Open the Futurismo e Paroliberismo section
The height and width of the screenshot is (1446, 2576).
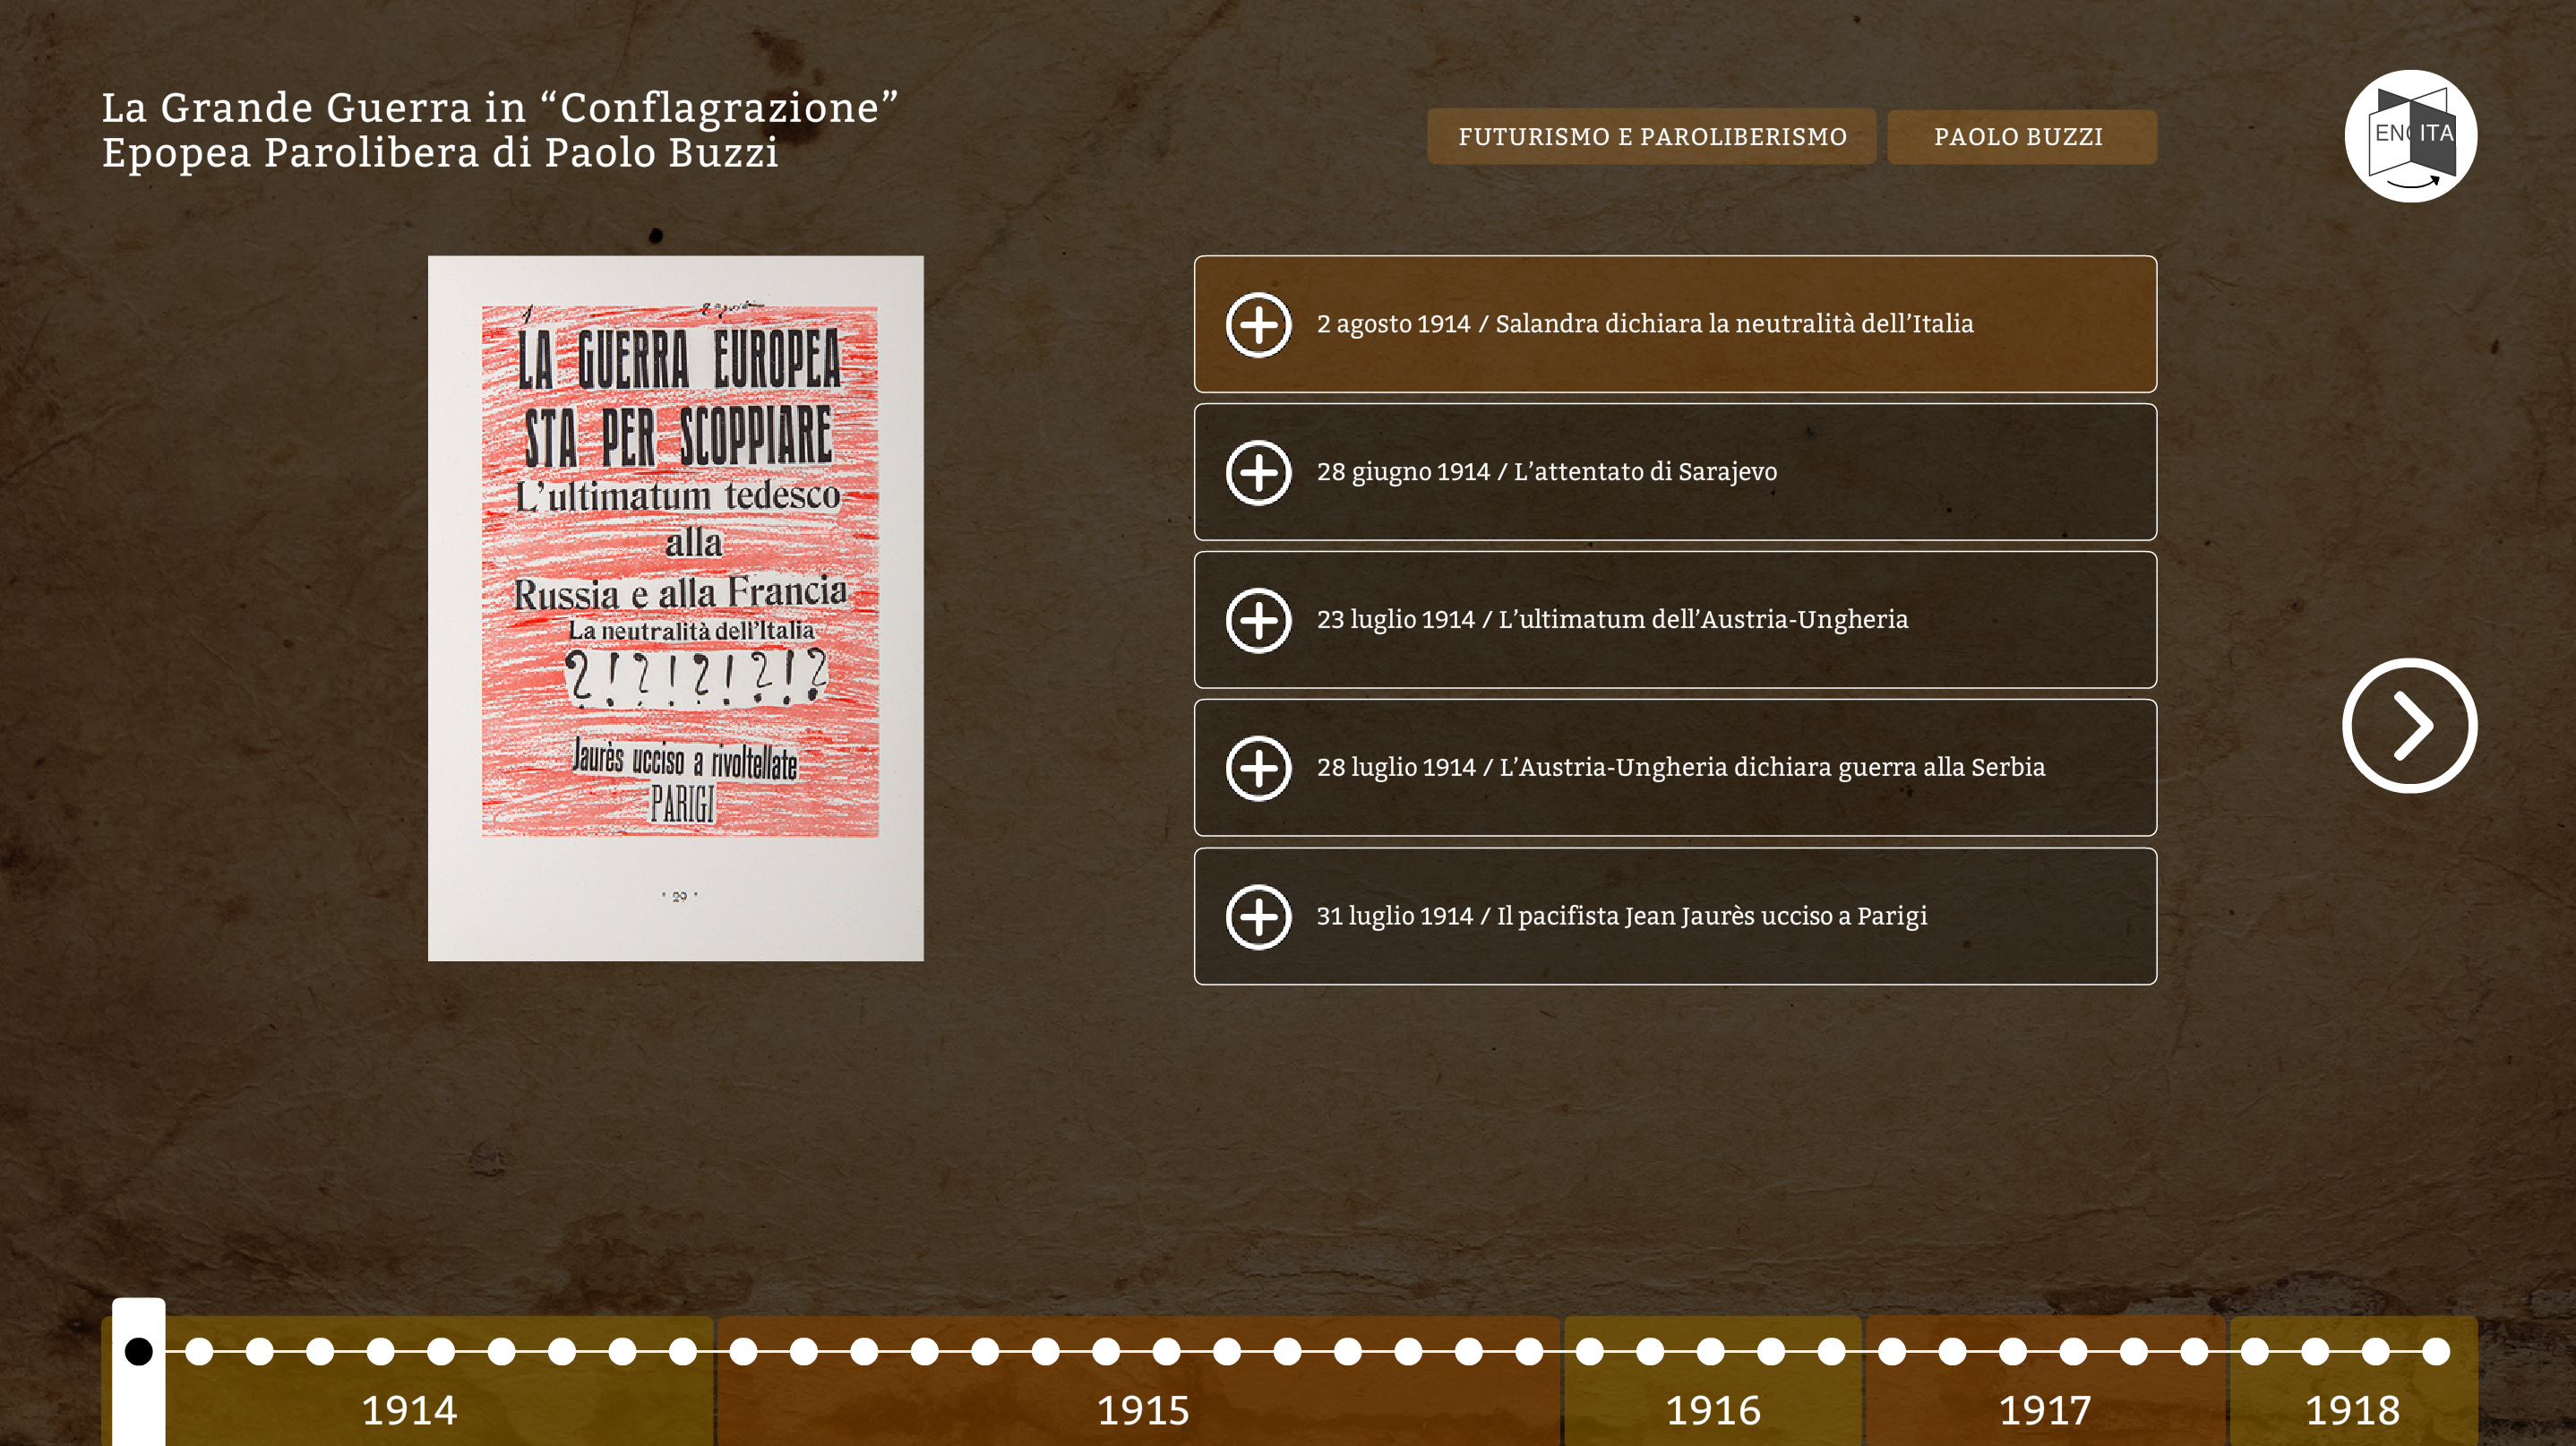coord(1651,137)
